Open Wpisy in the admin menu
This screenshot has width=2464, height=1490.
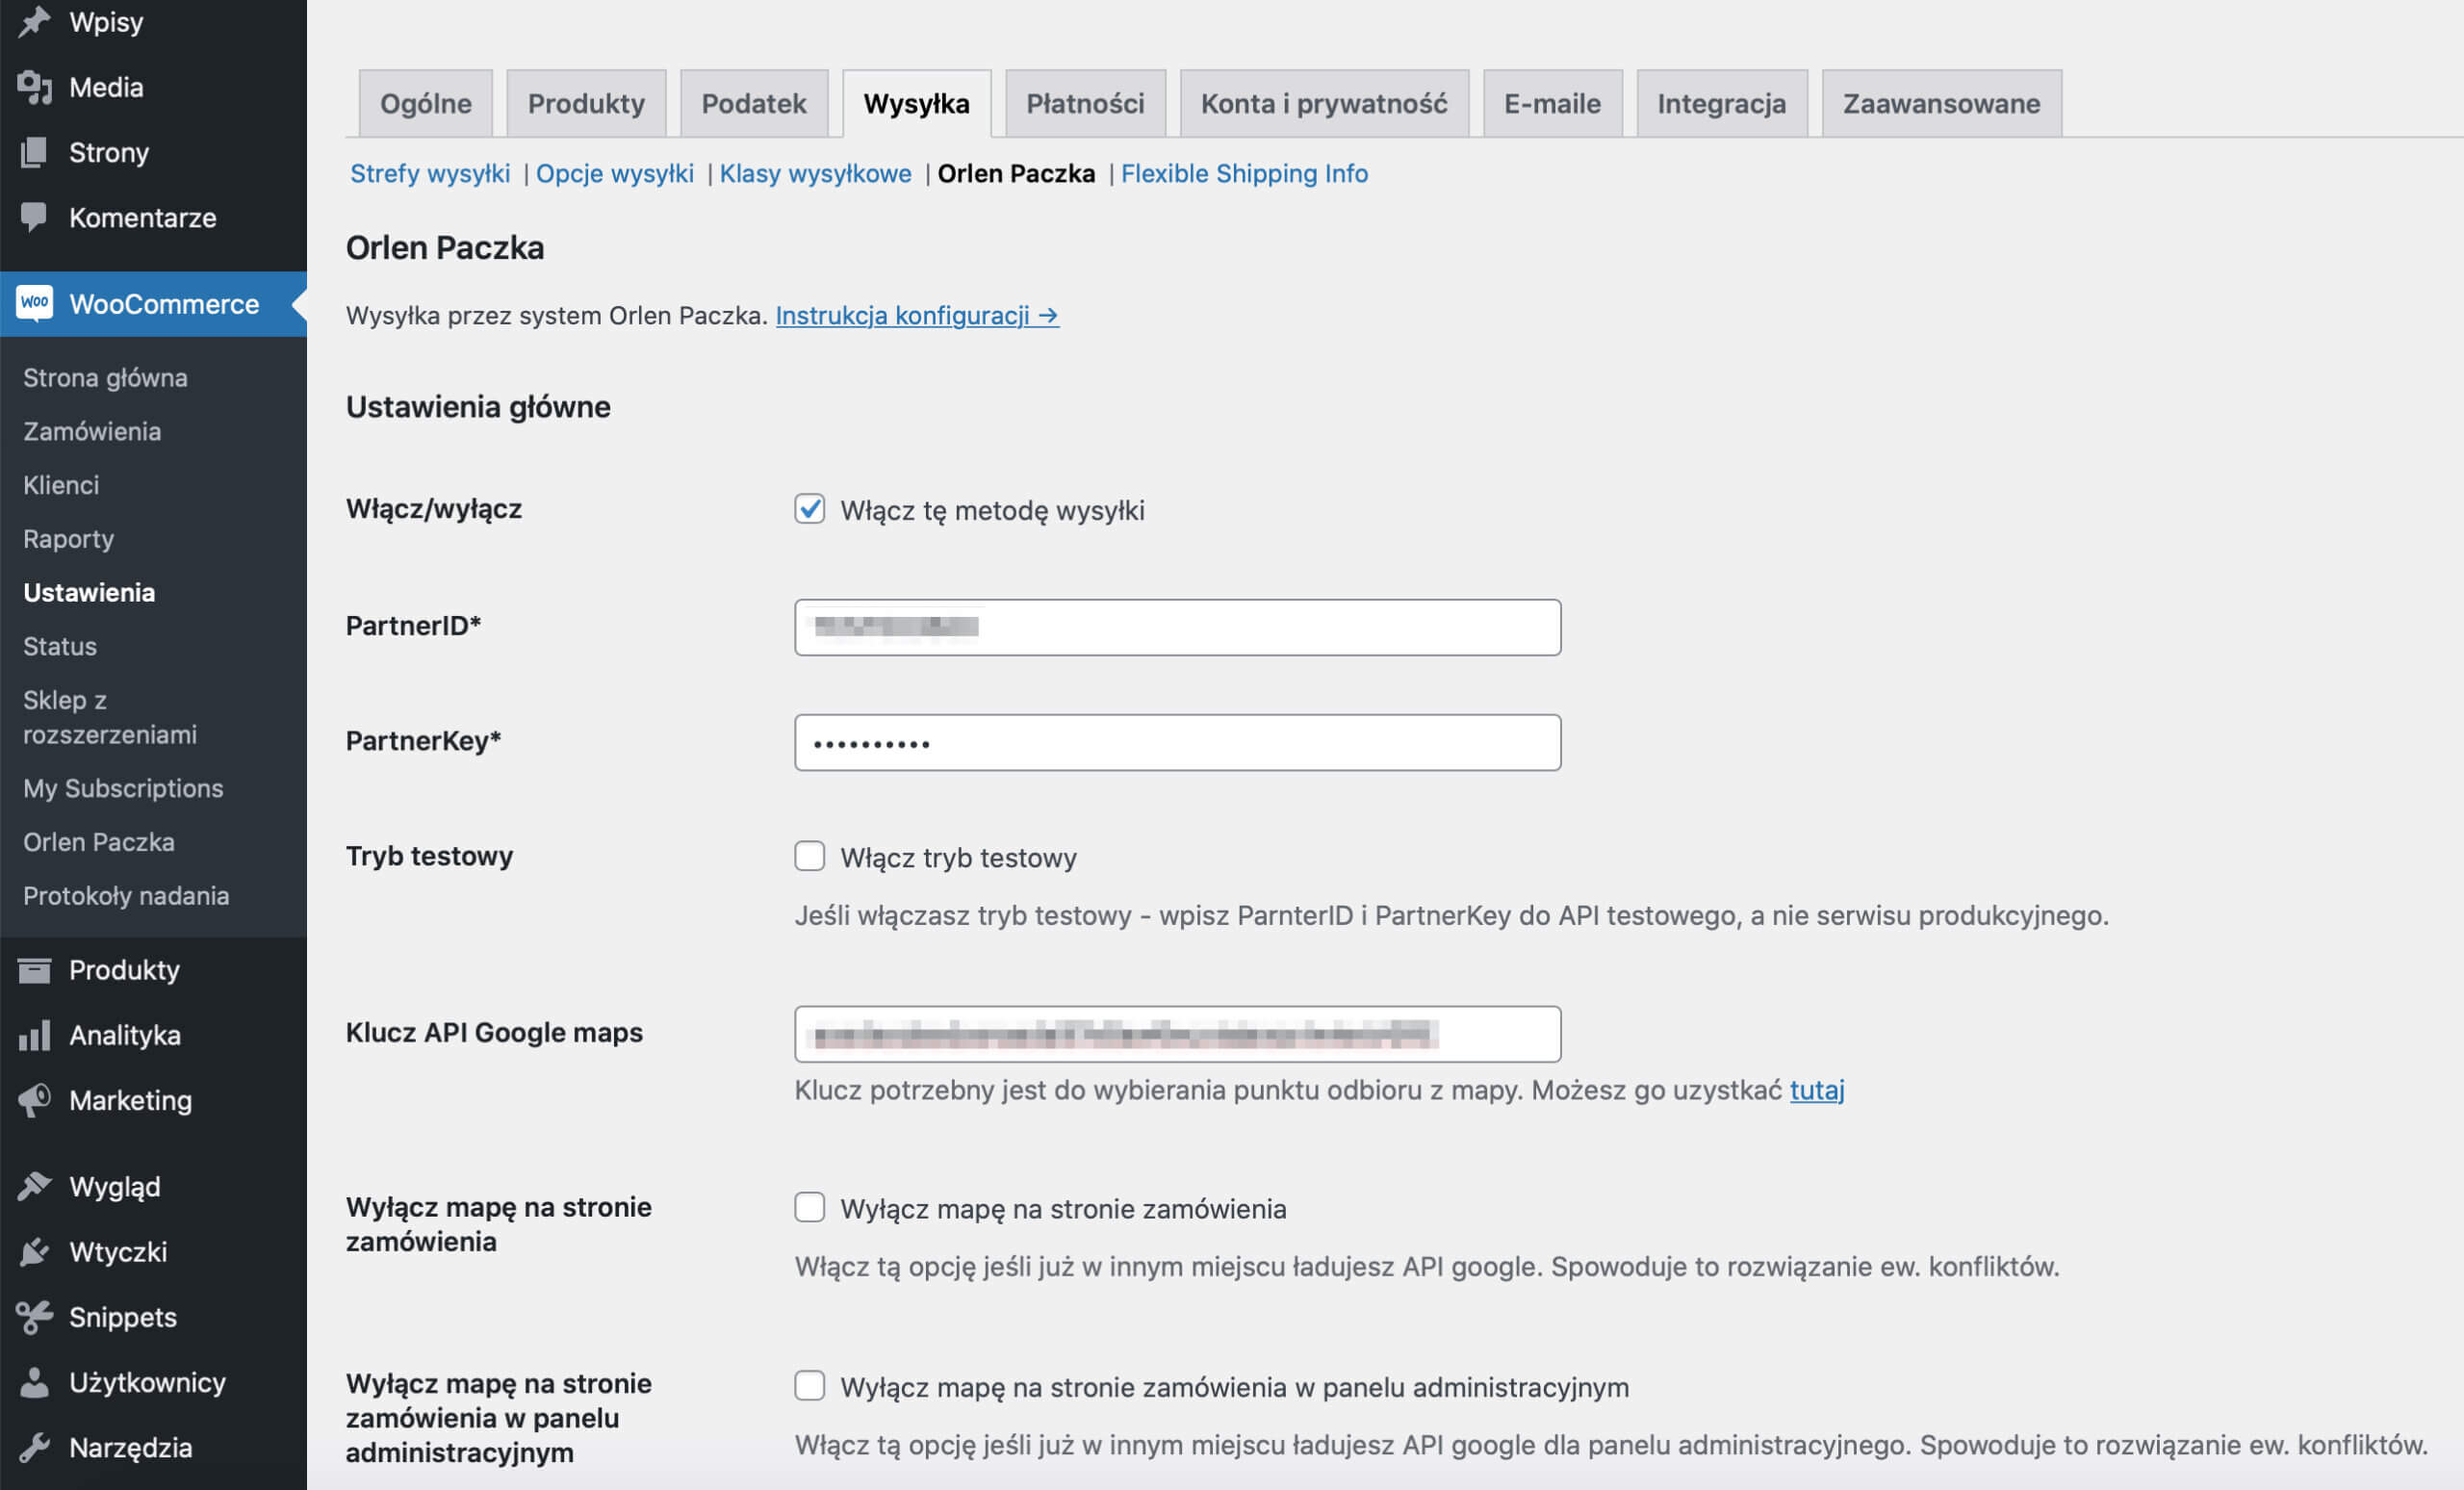coord(106,21)
